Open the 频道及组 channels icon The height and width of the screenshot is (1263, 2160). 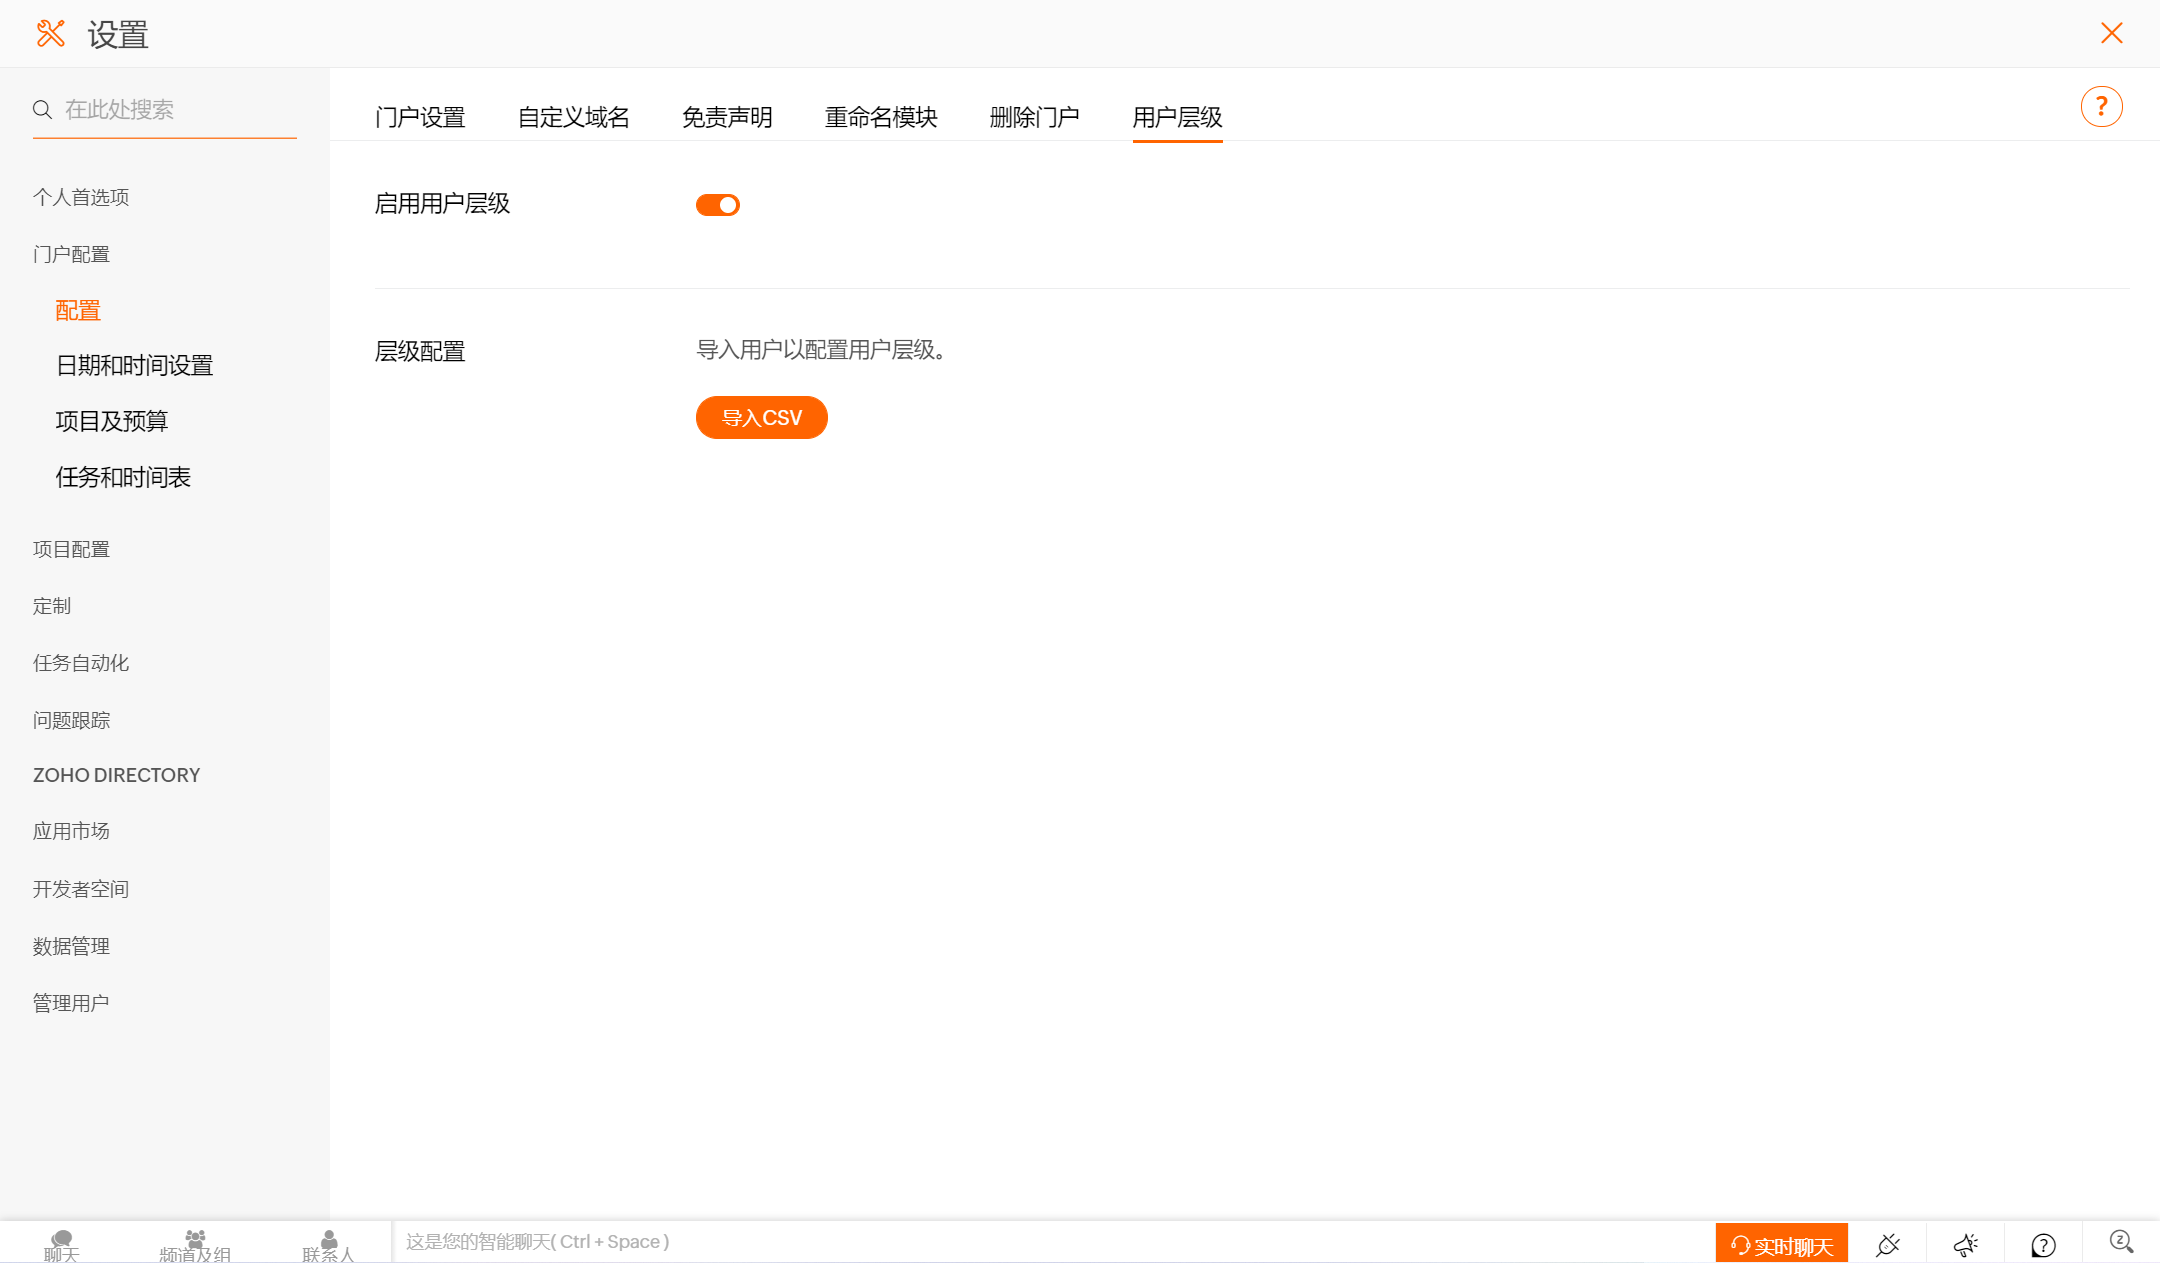coord(195,1244)
